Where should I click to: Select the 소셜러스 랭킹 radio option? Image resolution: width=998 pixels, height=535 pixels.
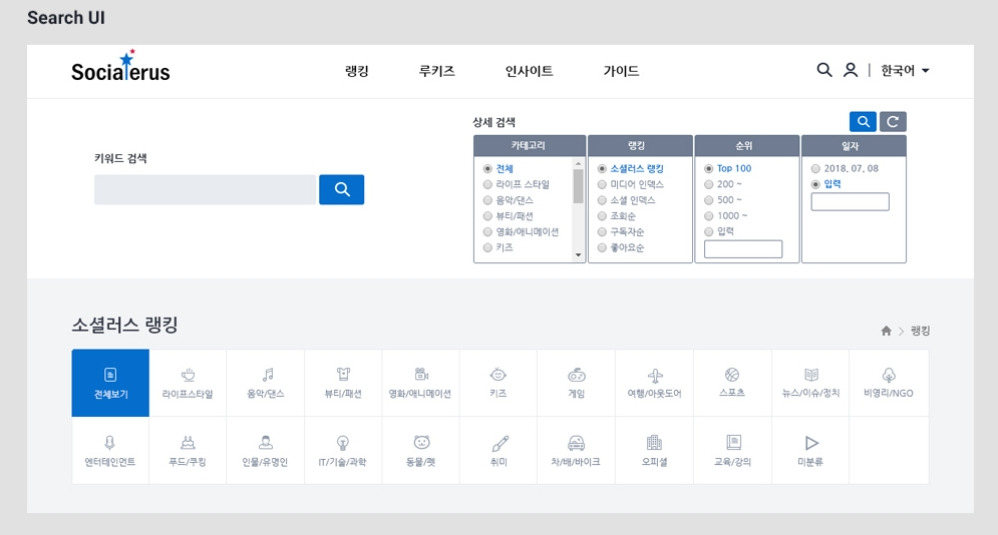602,169
